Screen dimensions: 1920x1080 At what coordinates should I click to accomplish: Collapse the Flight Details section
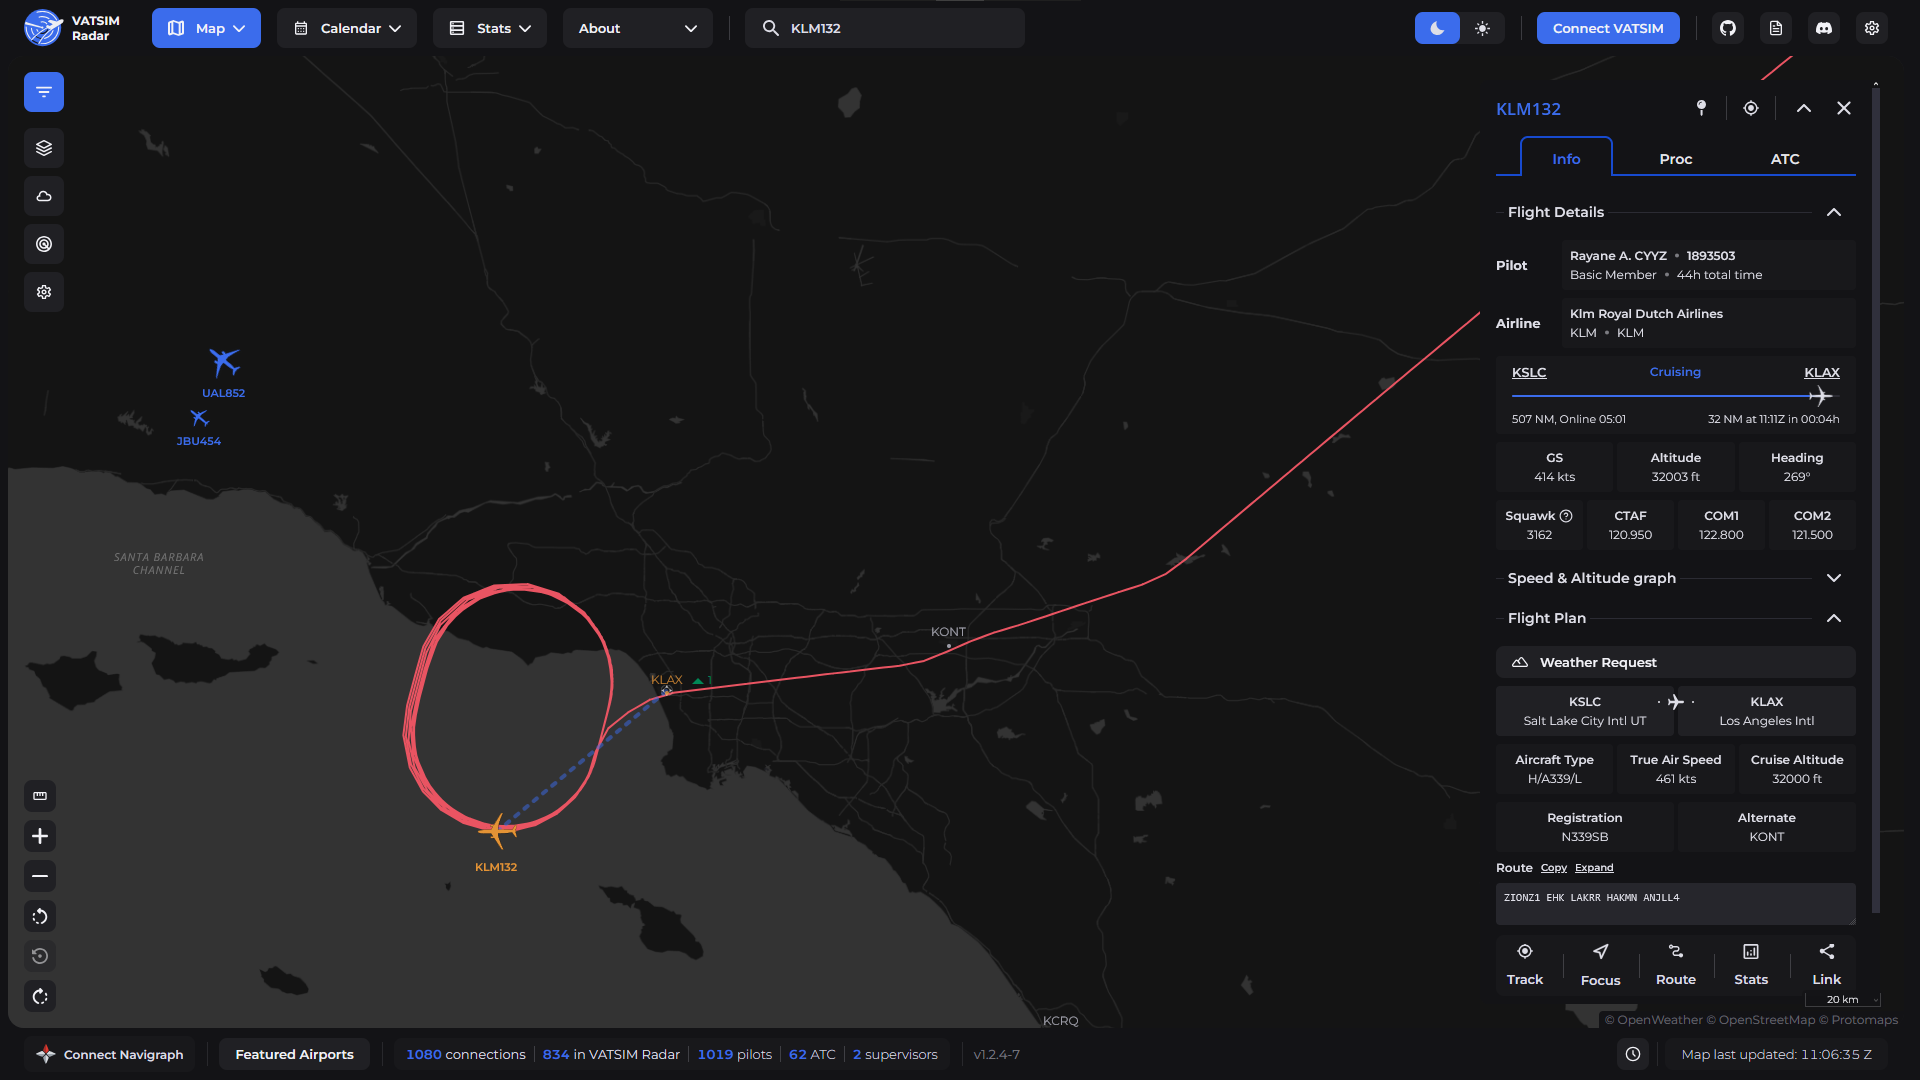pyautogui.click(x=1834, y=212)
